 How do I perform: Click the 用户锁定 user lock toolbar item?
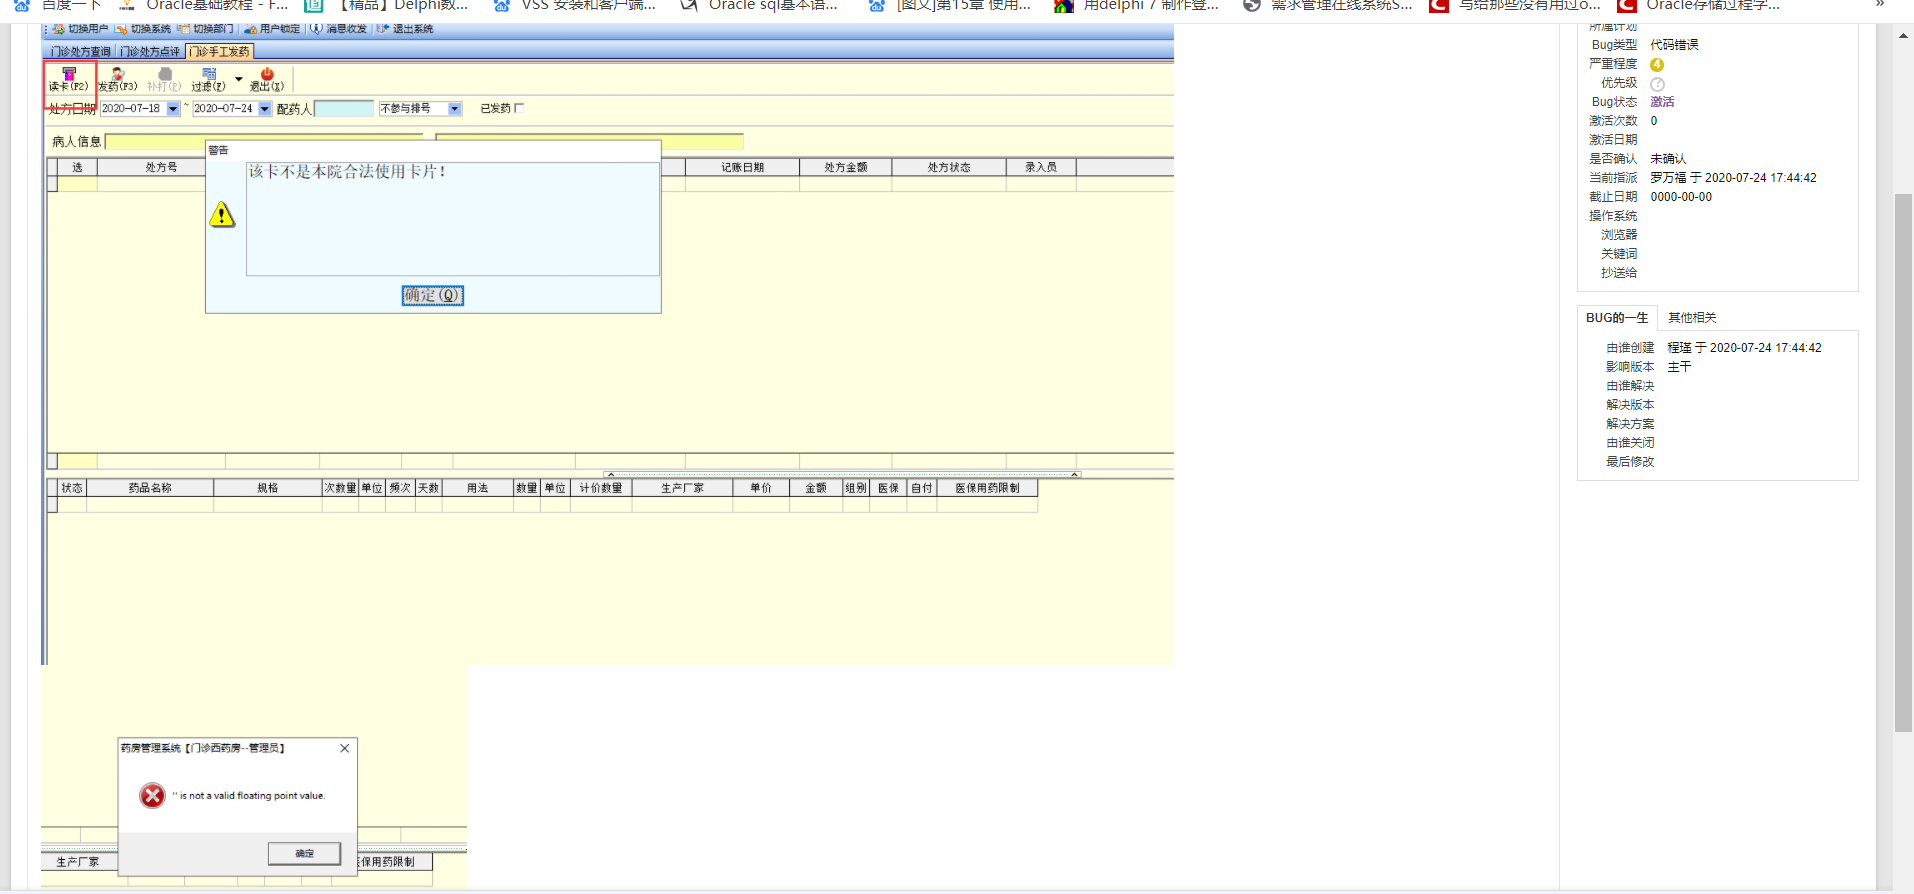272,29
